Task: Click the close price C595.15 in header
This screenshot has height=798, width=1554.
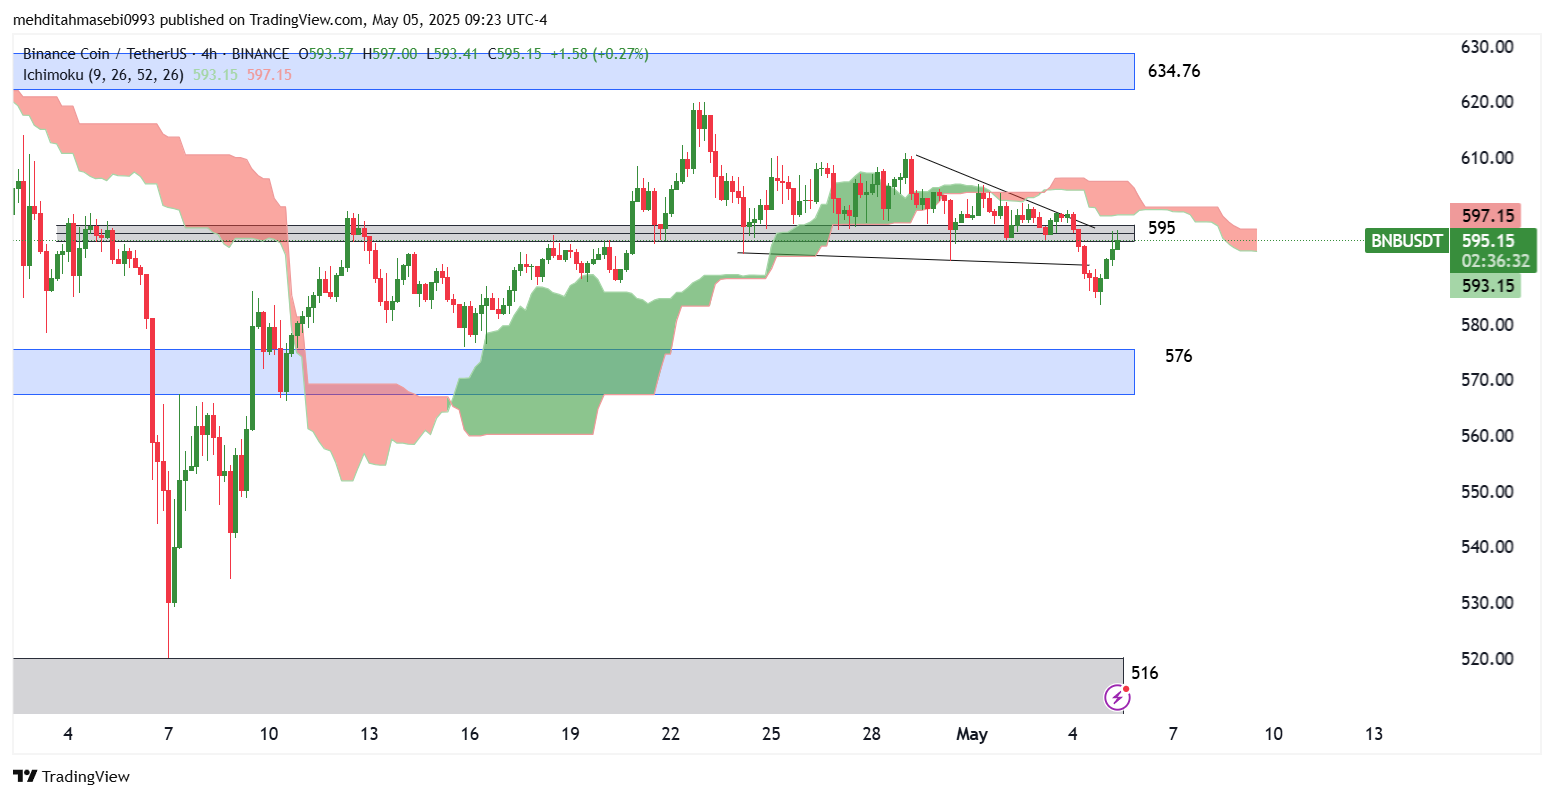Action: [515, 53]
